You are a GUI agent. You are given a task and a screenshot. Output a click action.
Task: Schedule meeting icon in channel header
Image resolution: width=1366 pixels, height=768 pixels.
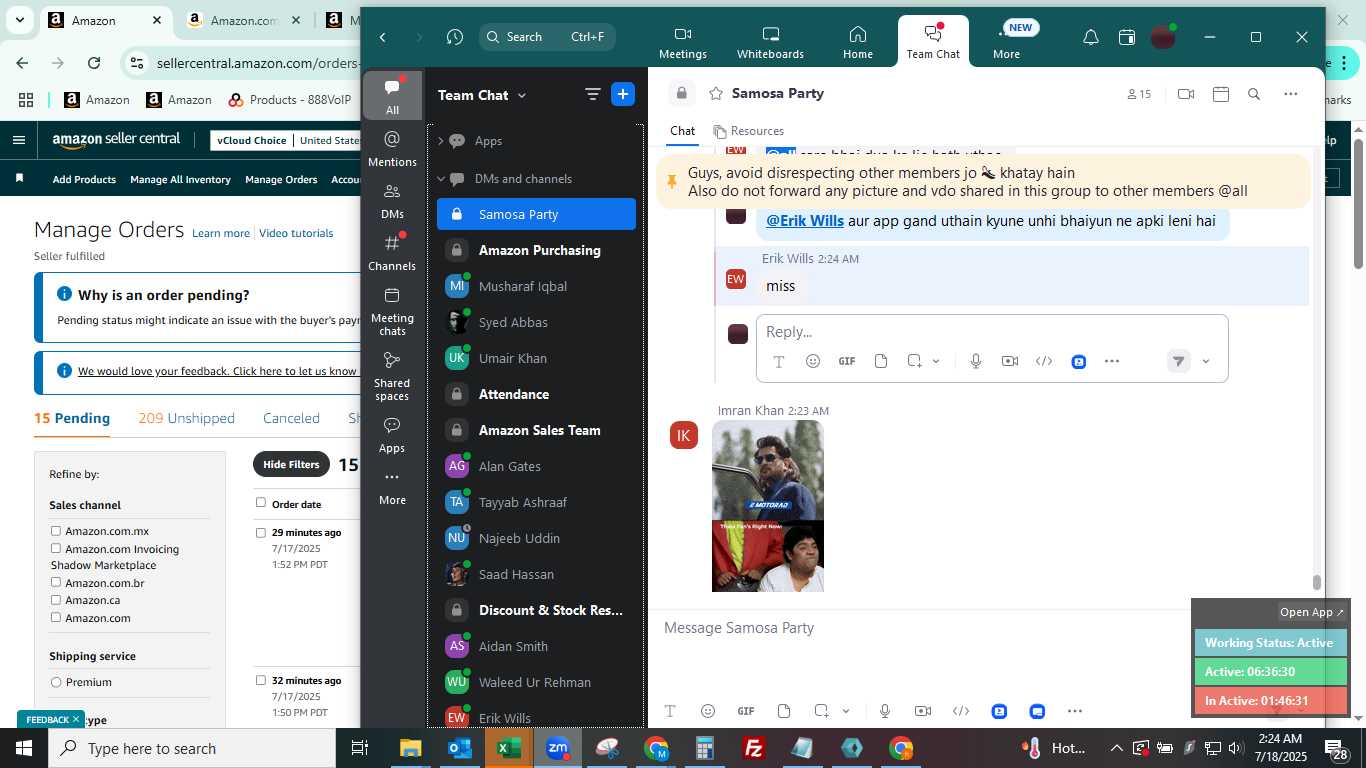click(x=1220, y=94)
